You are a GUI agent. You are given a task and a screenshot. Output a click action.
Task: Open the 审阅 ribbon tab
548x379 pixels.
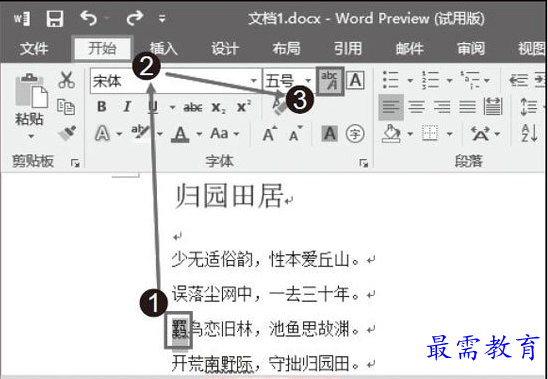coord(471,49)
